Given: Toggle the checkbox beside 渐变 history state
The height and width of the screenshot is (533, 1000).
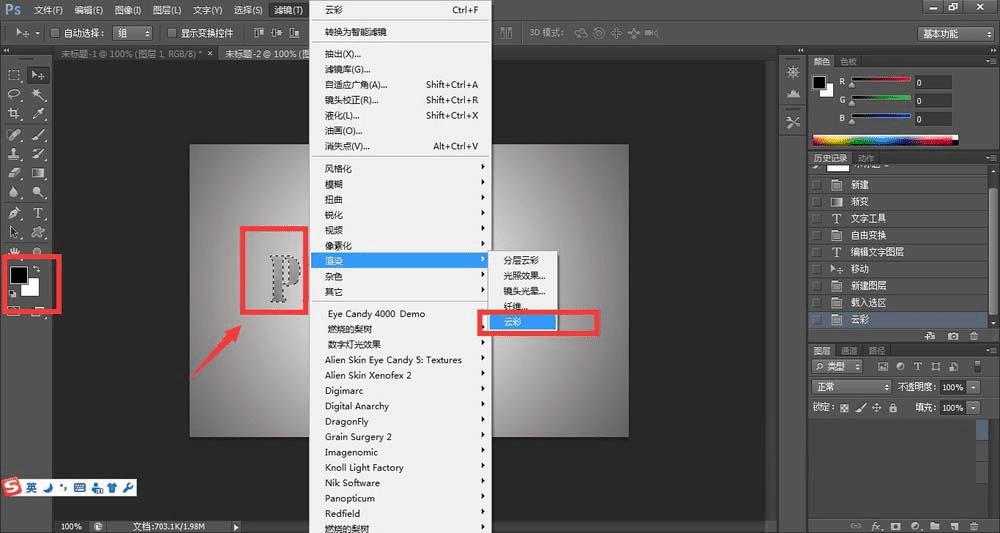Looking at the screenshot, I should pyautogui.click(x=816, y=201).
